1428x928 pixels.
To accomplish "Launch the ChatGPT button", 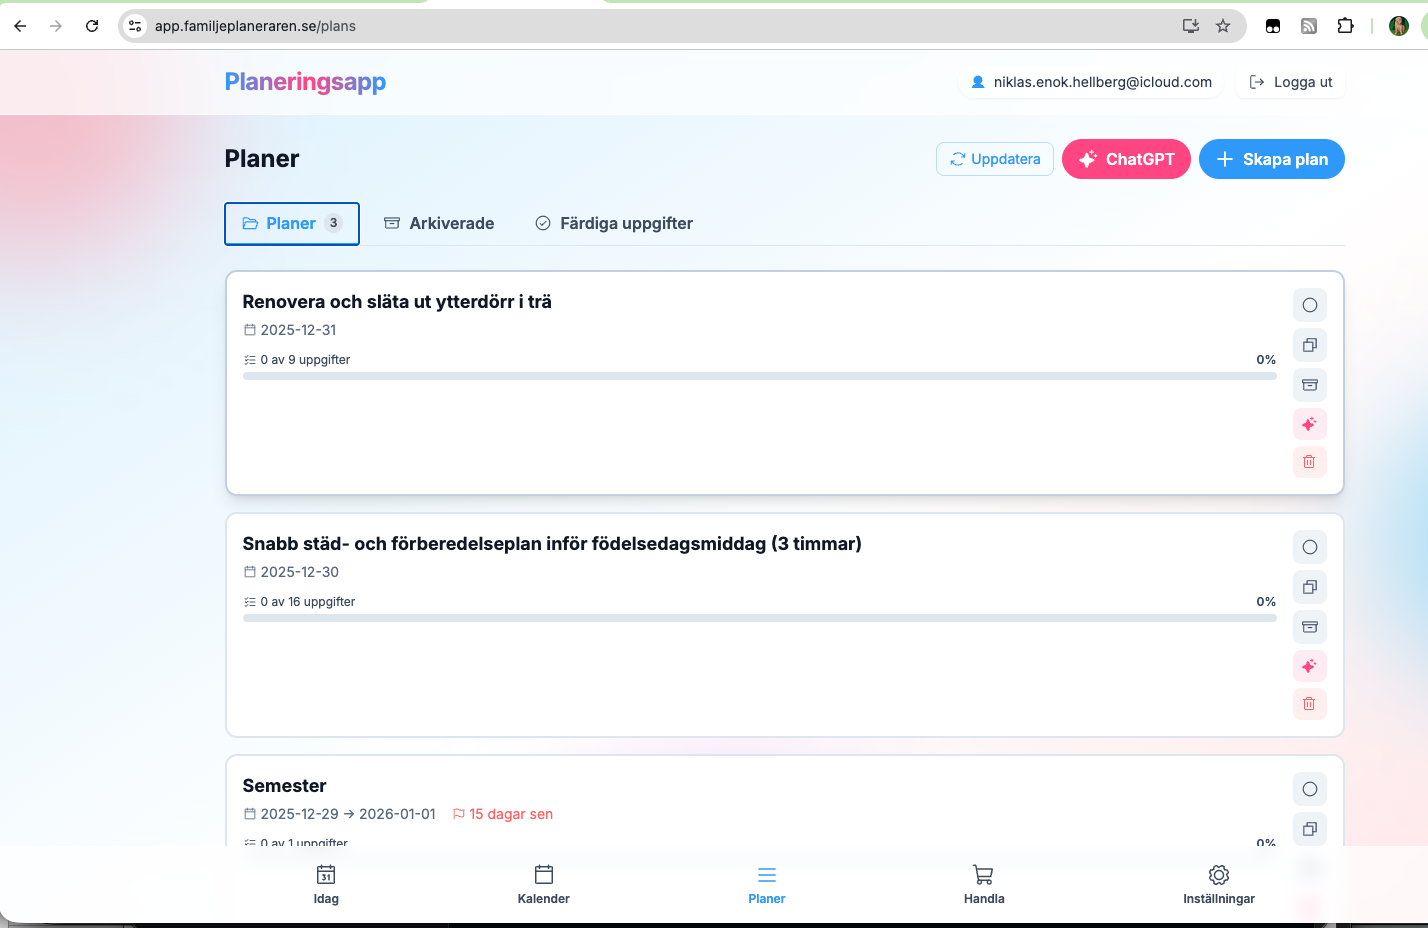I will [1125, 159].
